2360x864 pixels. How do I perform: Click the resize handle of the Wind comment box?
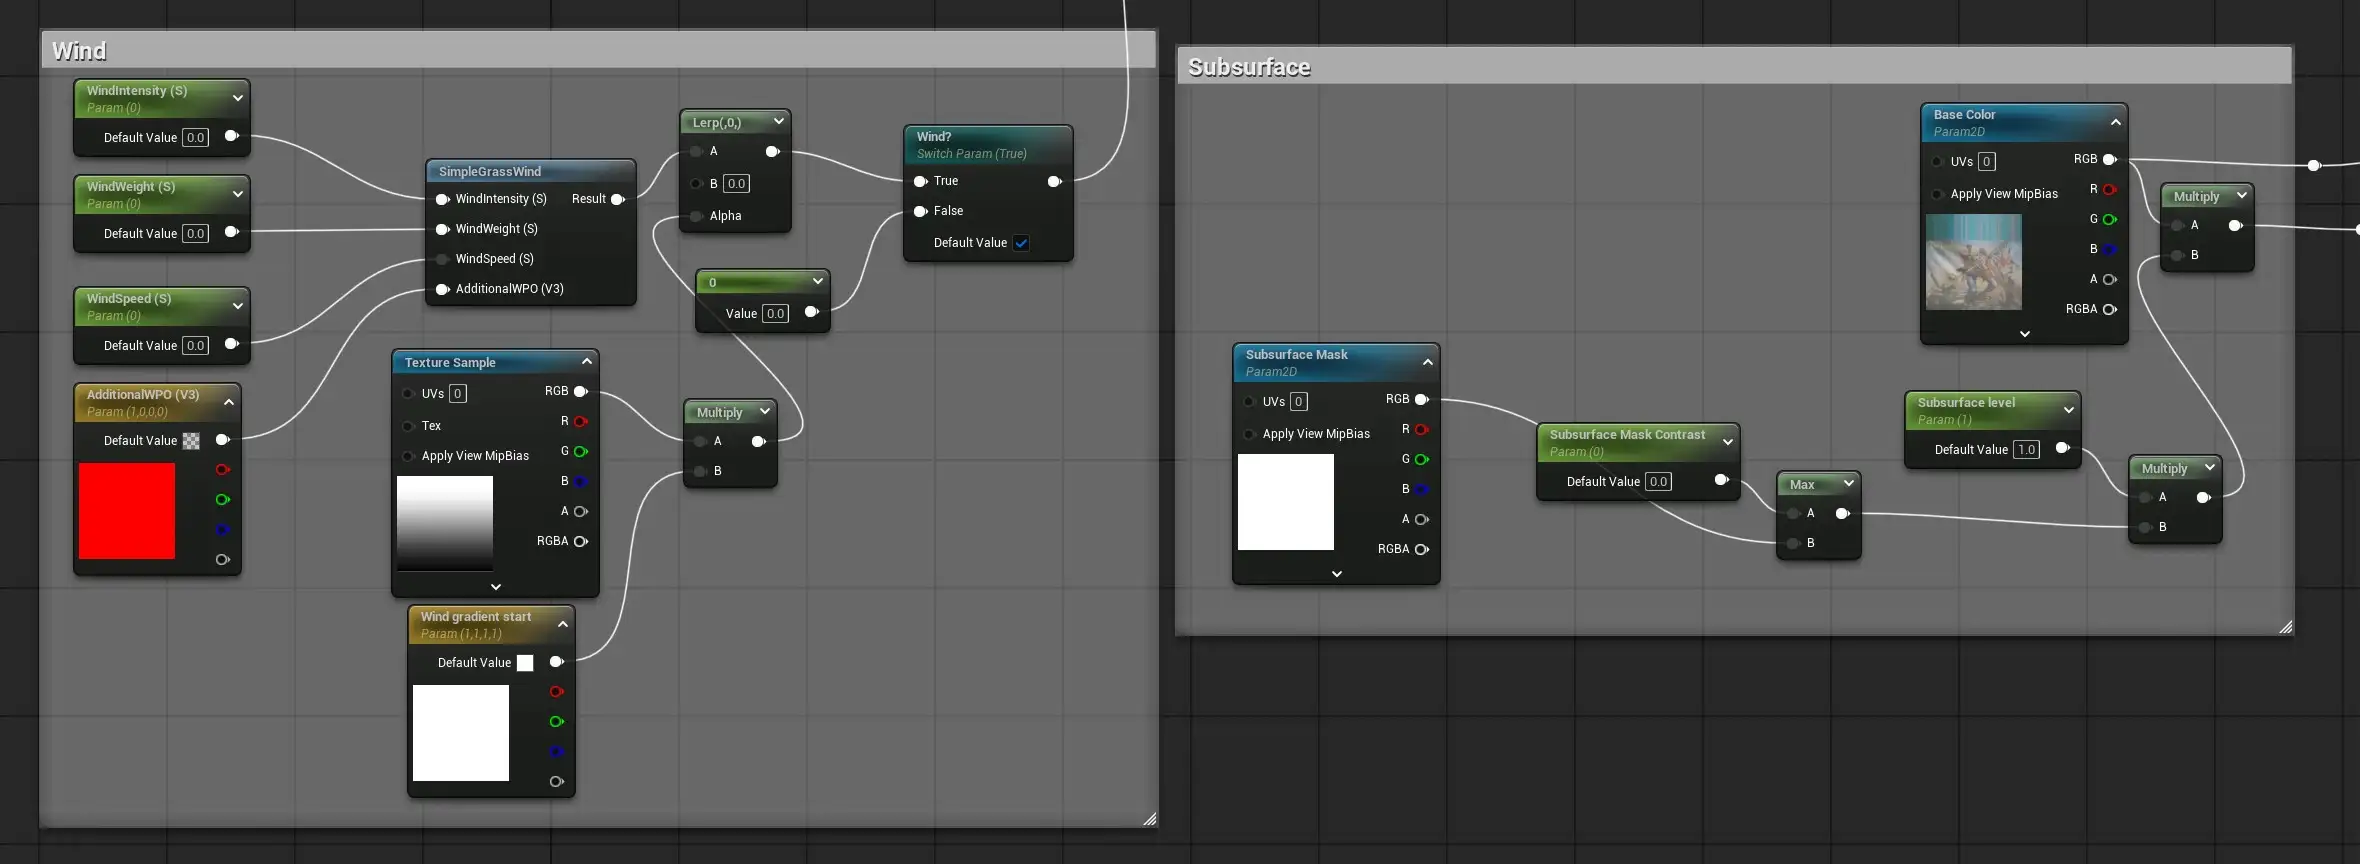coord(1150,819)
